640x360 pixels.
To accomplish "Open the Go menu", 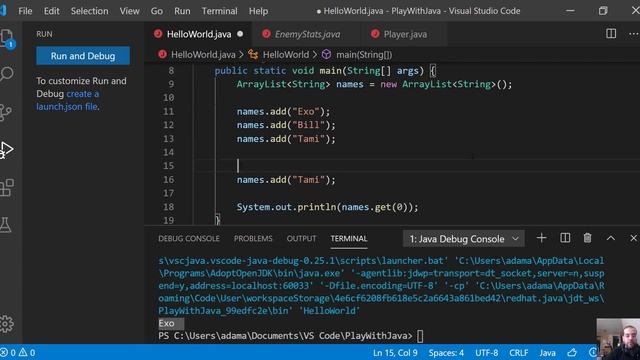I will 156,11.
